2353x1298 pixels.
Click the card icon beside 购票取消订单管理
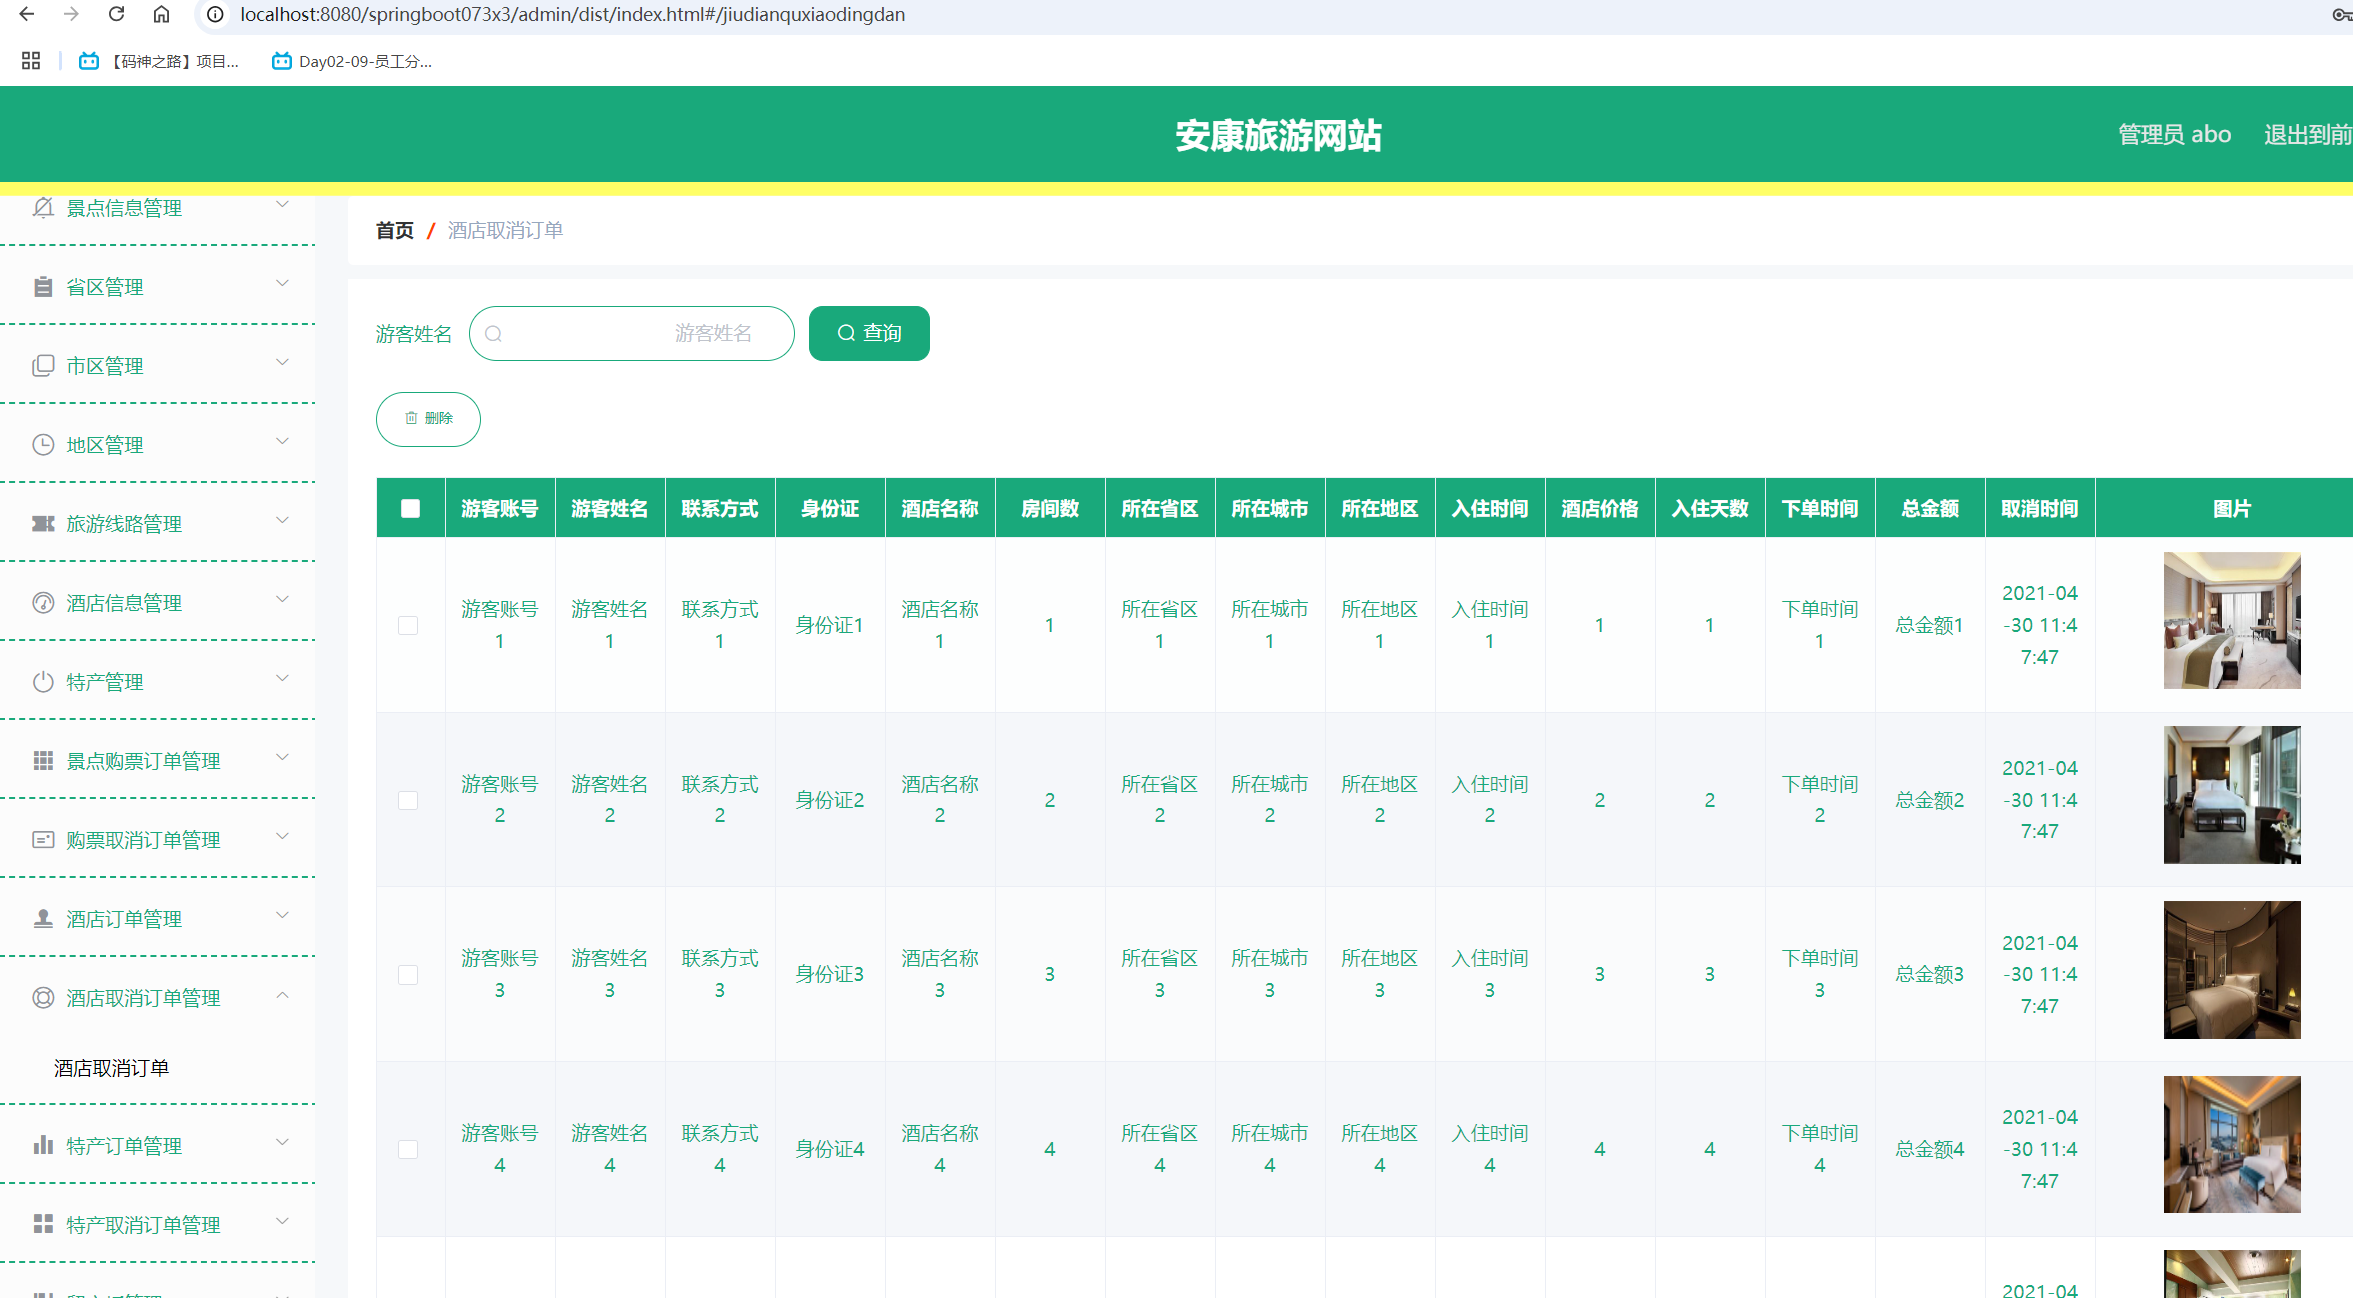pyautogui.click(x=43, y=840)
